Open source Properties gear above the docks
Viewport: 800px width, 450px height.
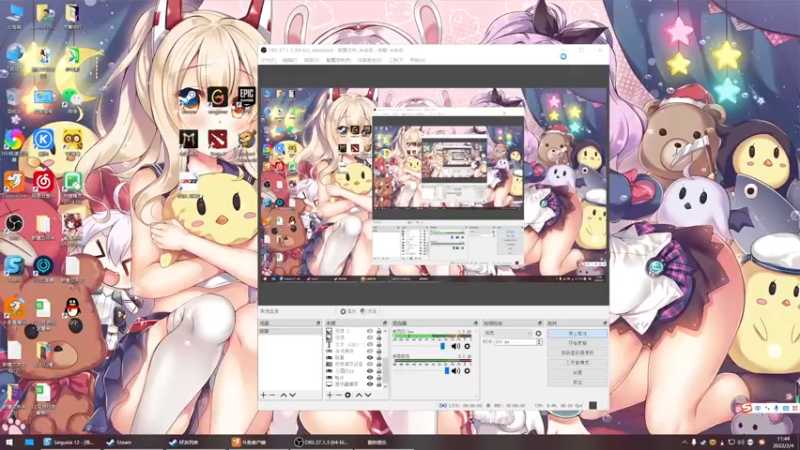click(347, 311)
